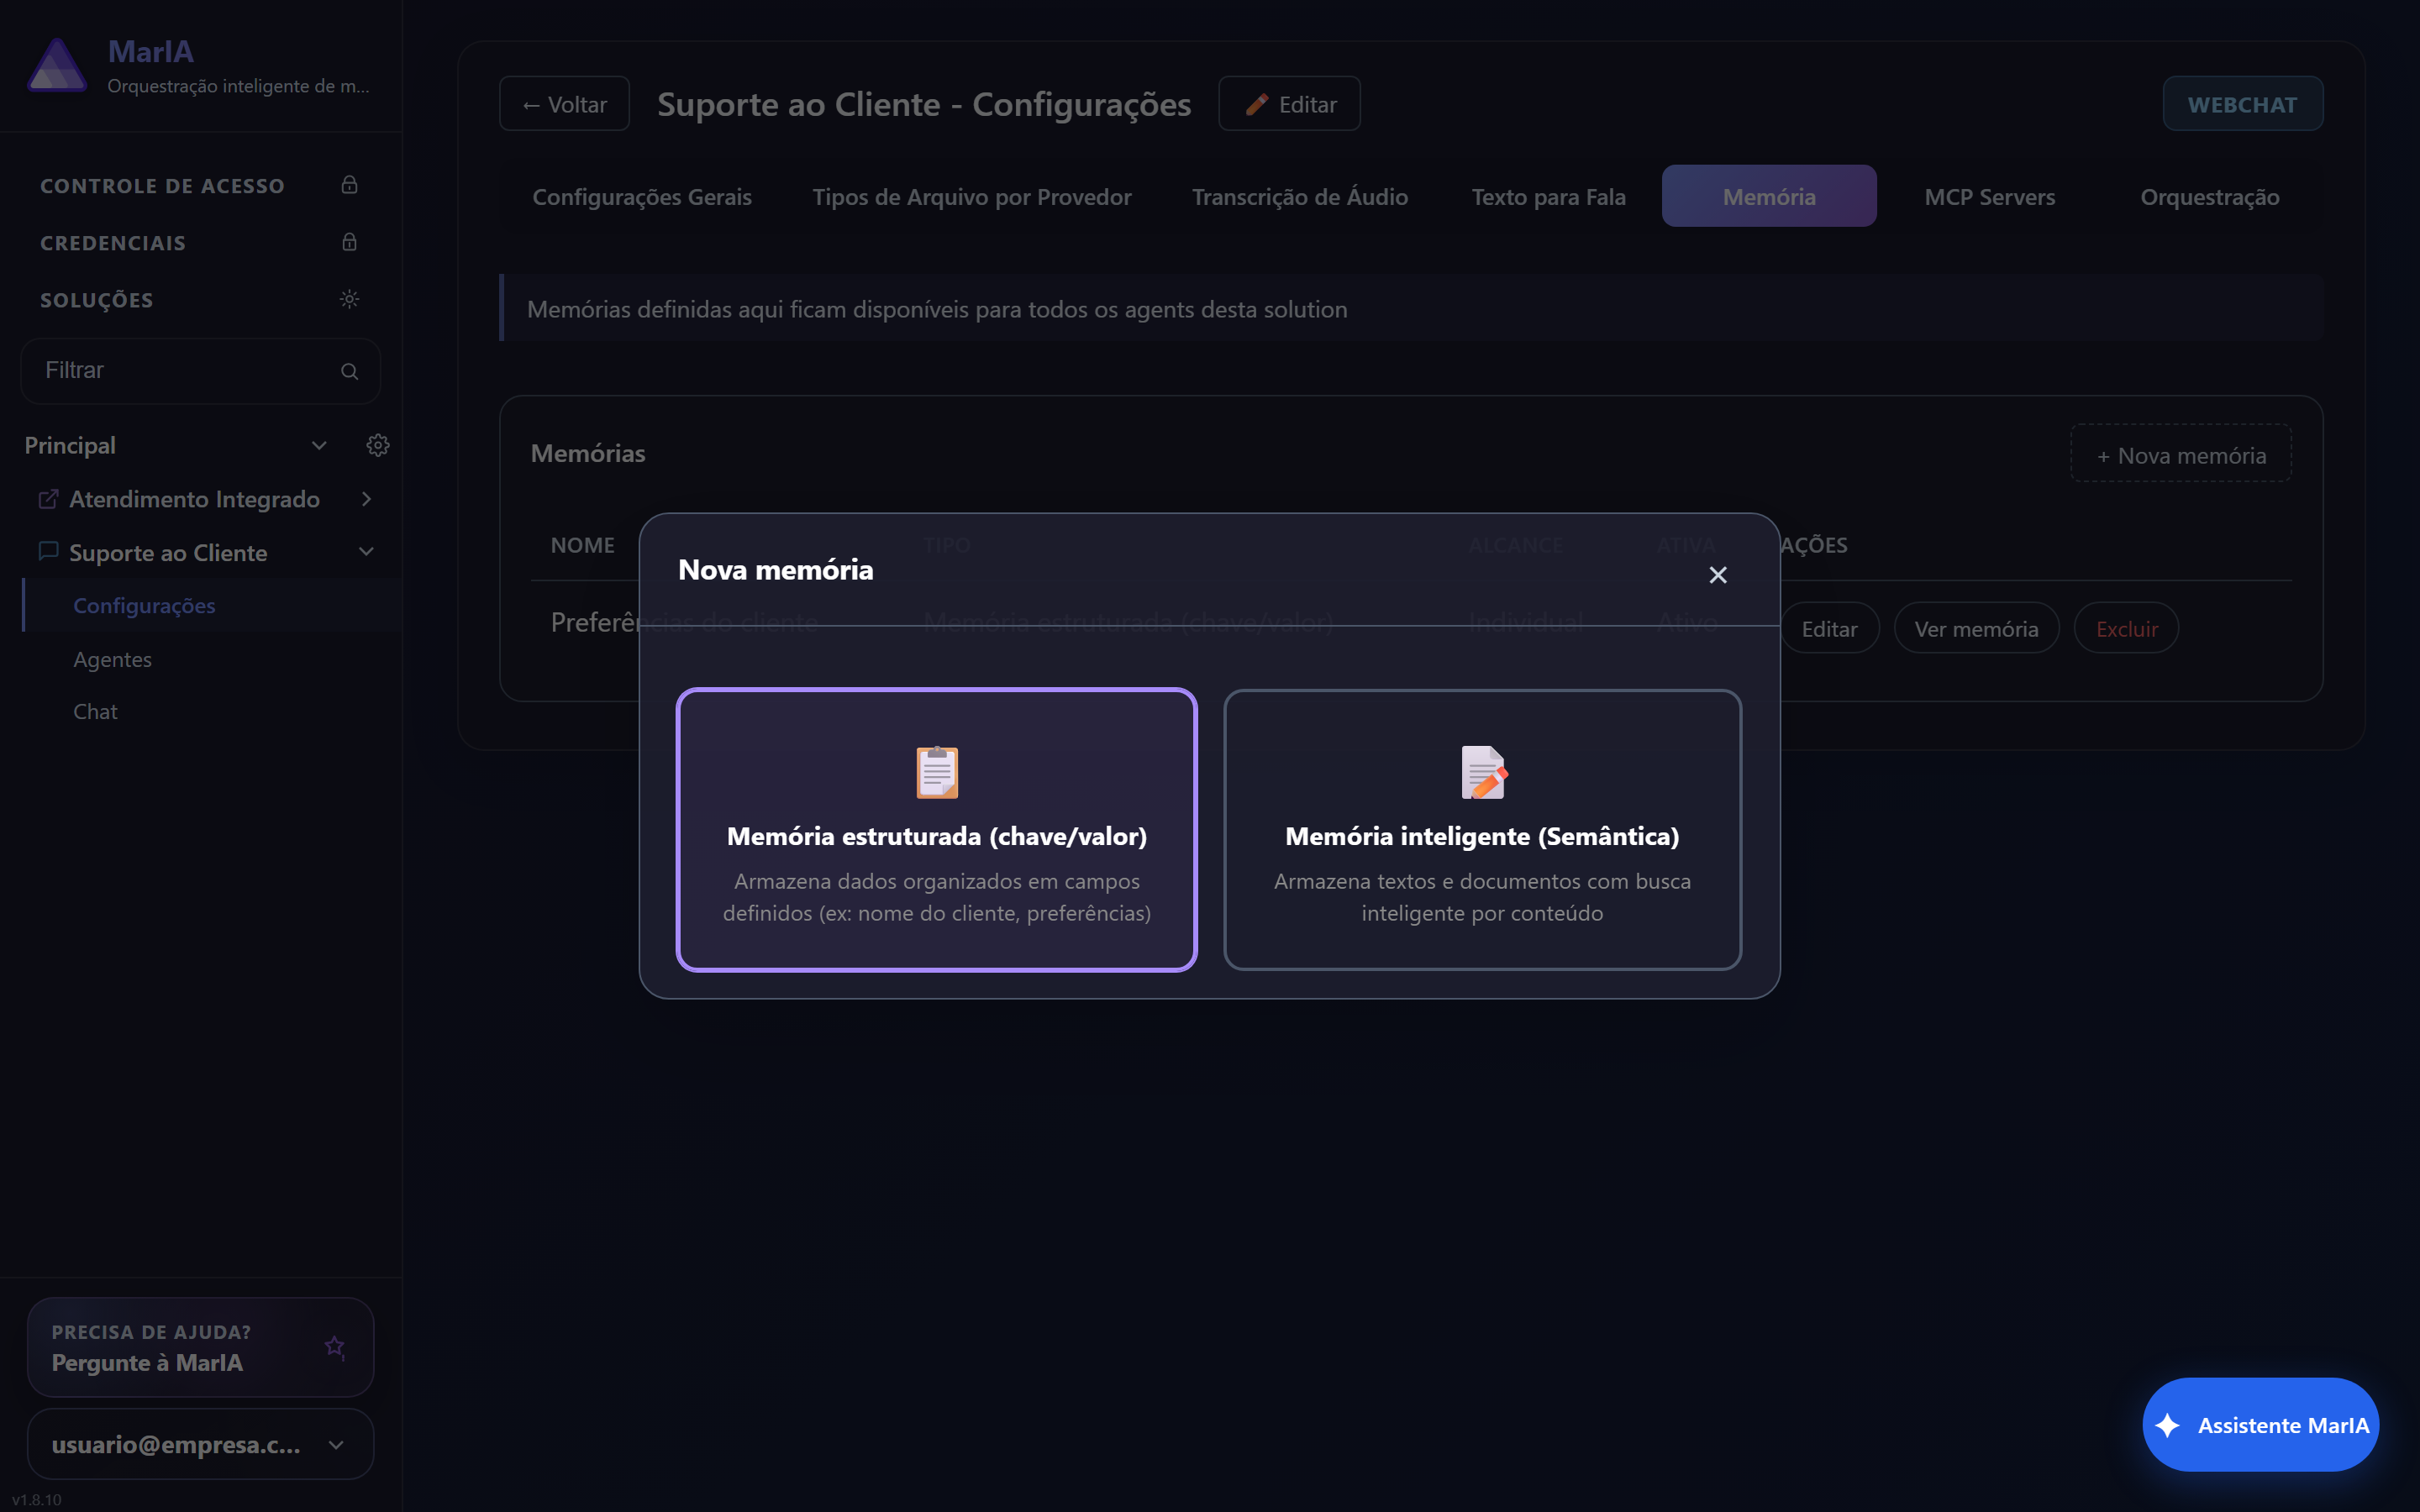Screen dimensions: 2420x1512
Task: Open Configurações in the sidebar
Action: tap(212, 606)
